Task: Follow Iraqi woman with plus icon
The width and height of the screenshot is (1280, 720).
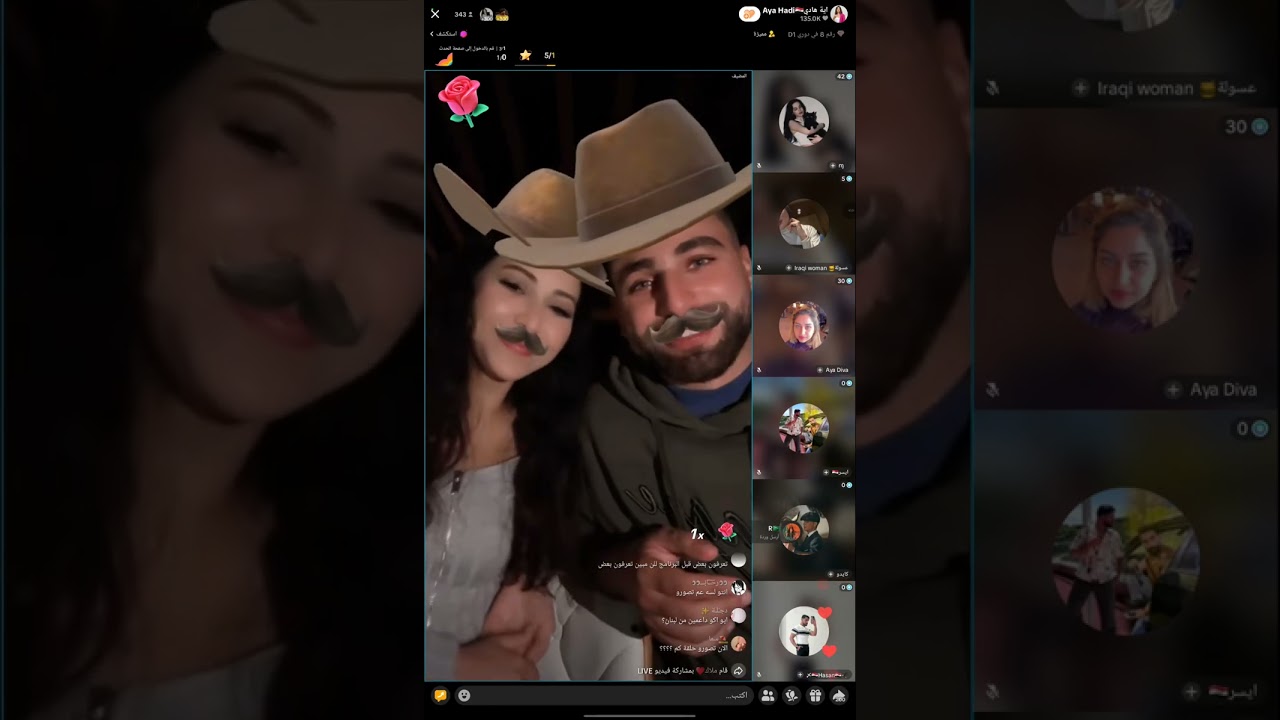Action: [789, 268]
